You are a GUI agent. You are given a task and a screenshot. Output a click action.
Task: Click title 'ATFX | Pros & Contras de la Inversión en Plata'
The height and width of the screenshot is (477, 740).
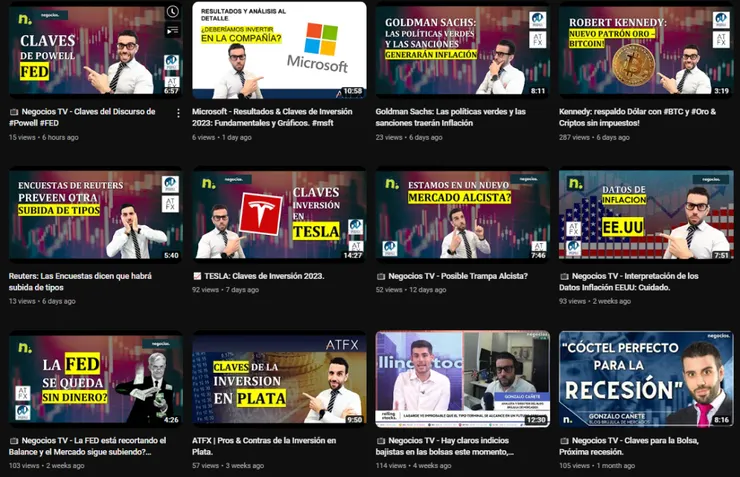264,446
